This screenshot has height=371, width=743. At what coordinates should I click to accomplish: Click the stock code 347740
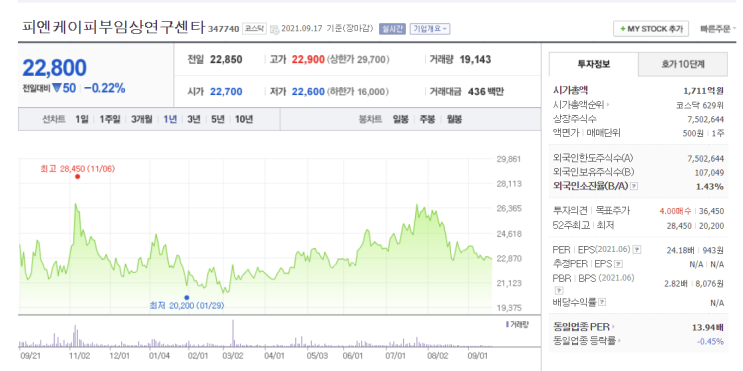[224, 29]
